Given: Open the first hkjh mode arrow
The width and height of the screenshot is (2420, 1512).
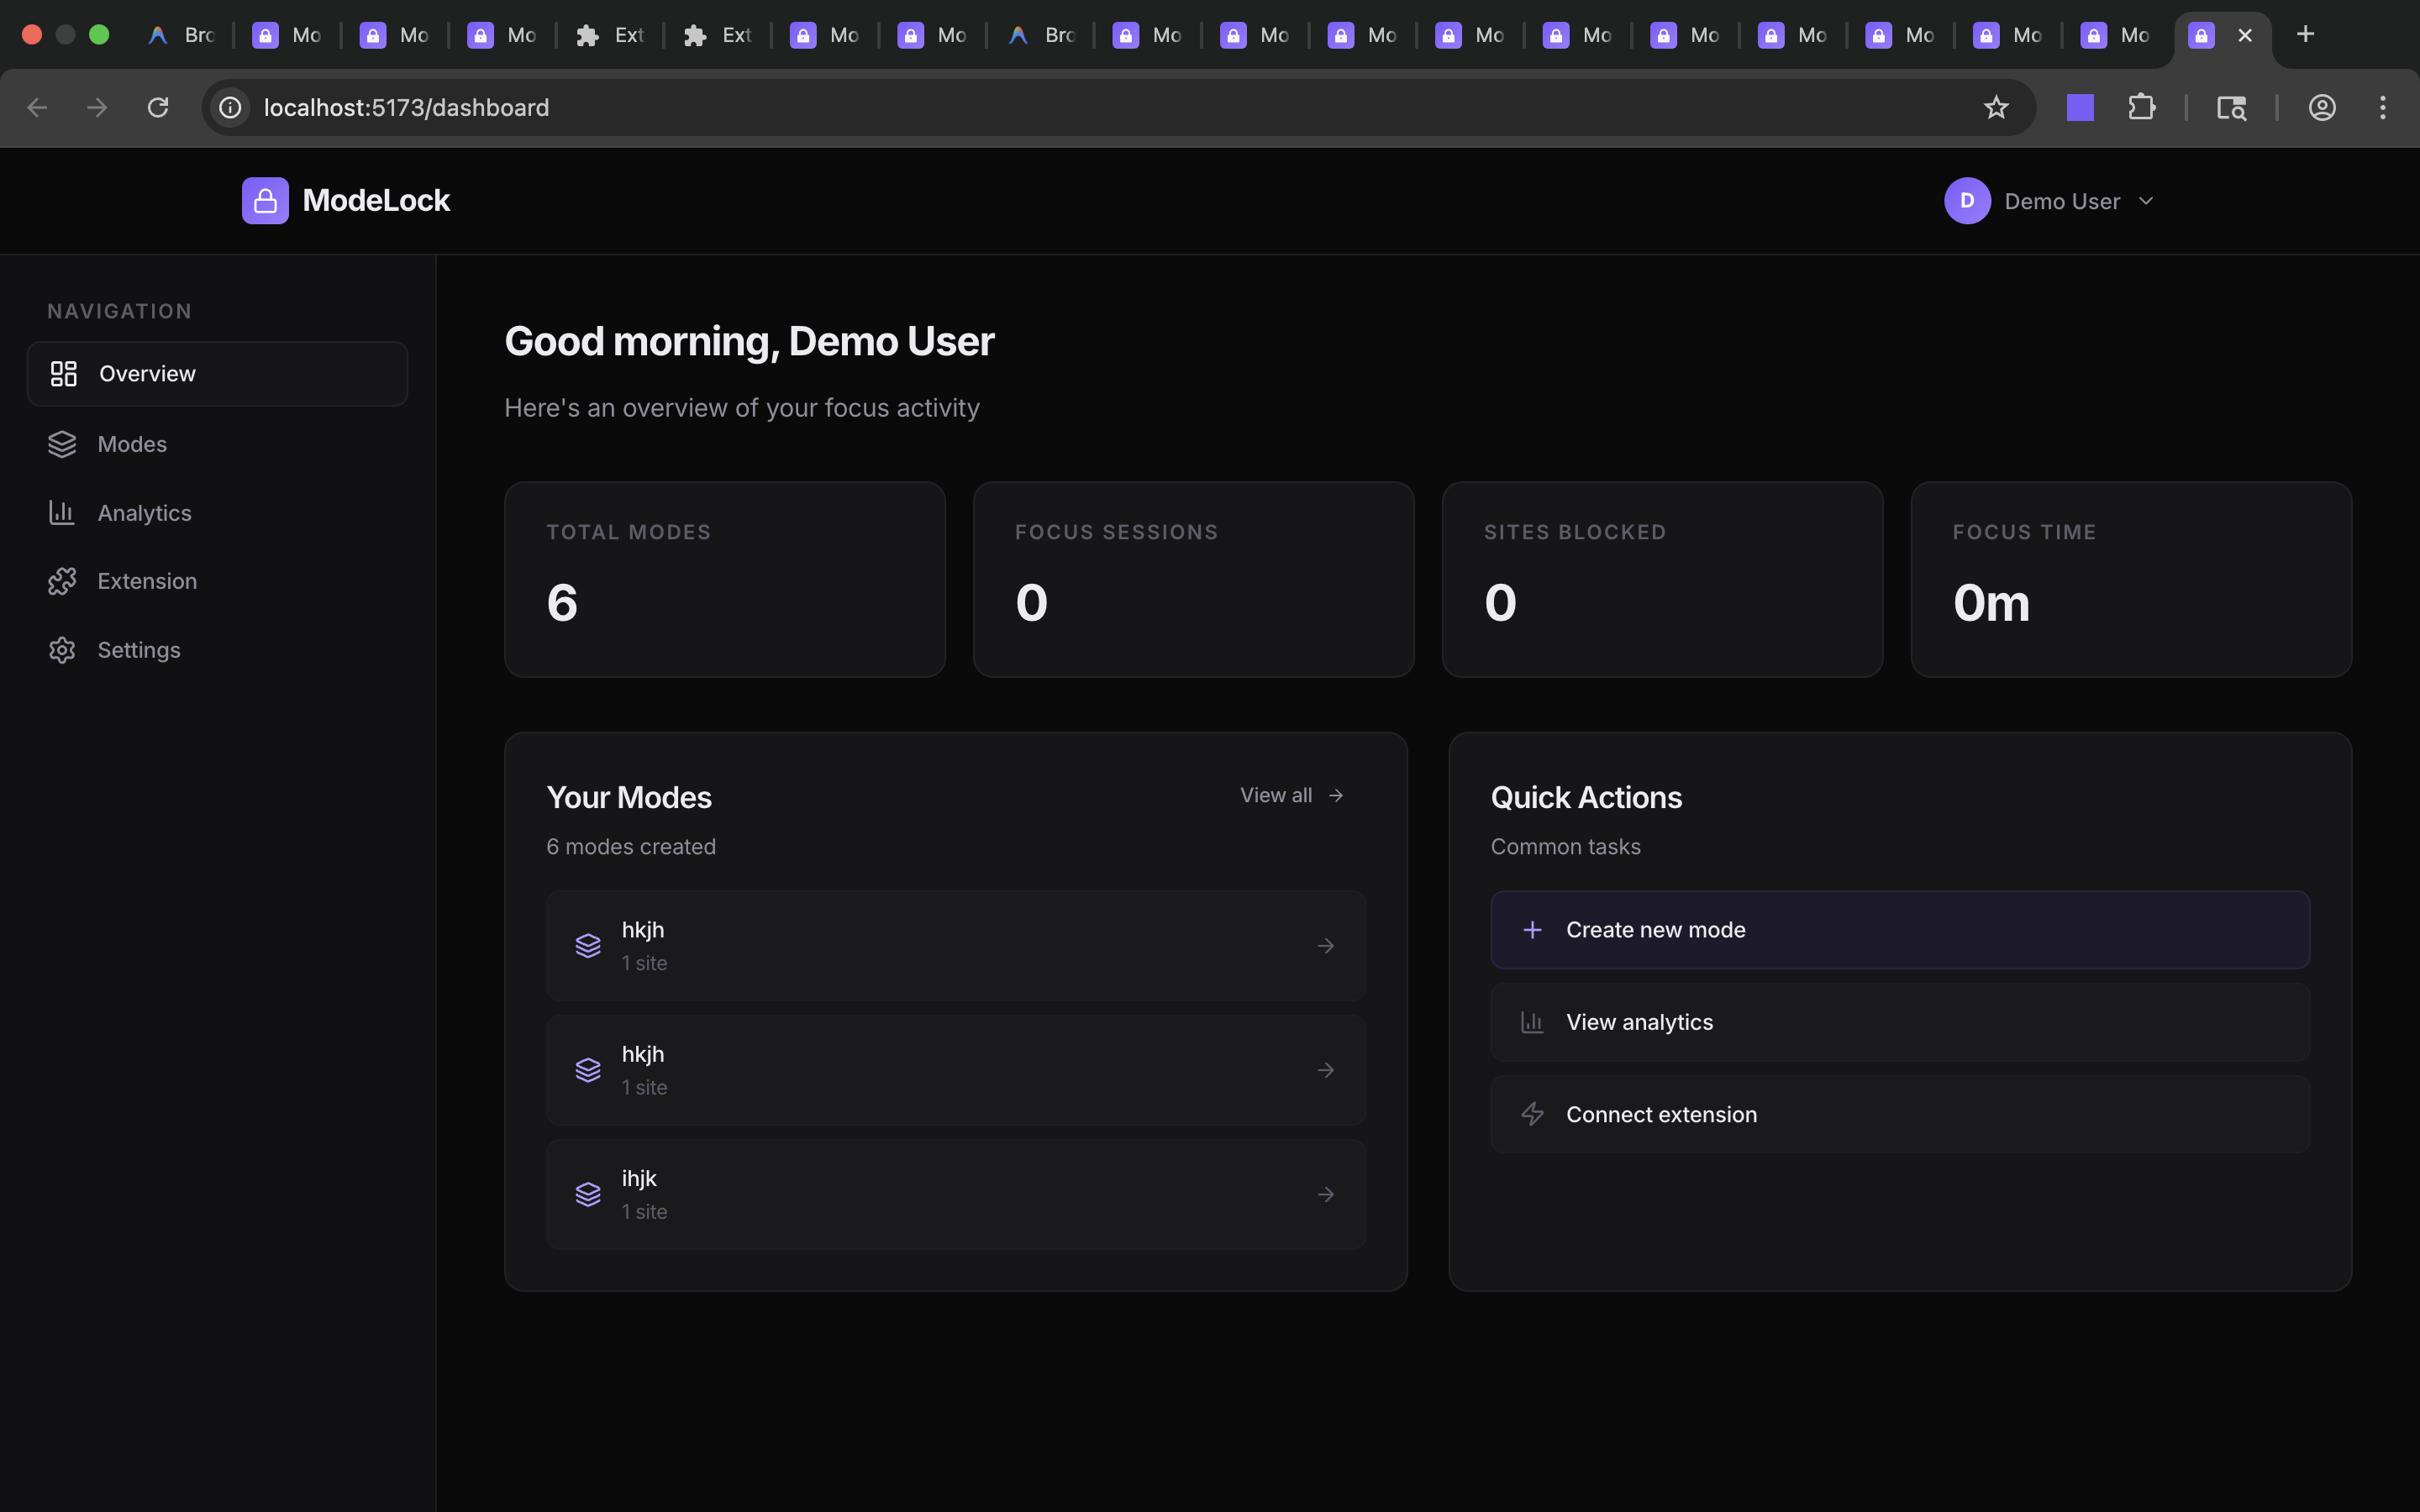Looking at the screenshot, I should [1326, 946].
